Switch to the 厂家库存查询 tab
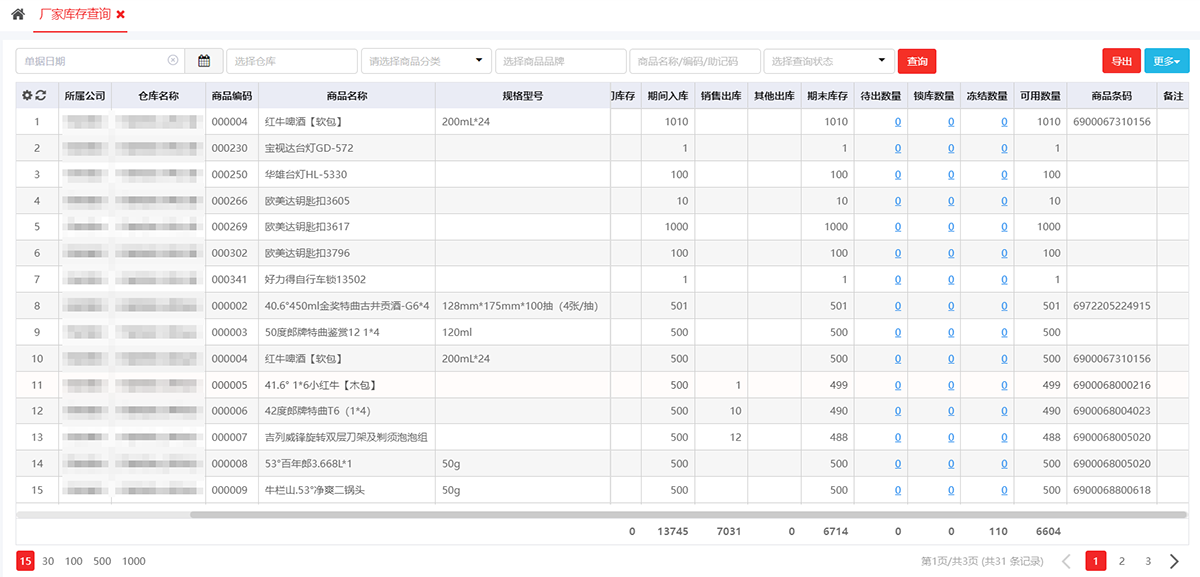 click(74, 15)
